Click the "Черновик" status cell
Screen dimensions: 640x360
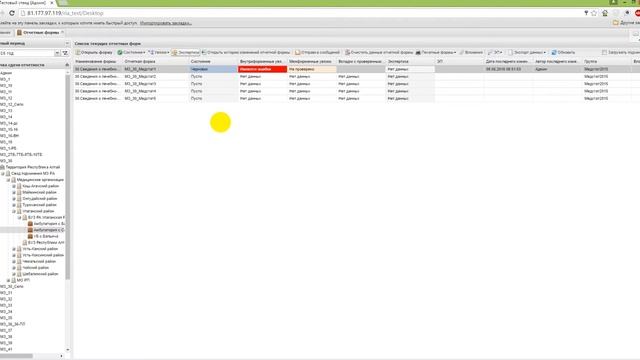coord(213,69)
